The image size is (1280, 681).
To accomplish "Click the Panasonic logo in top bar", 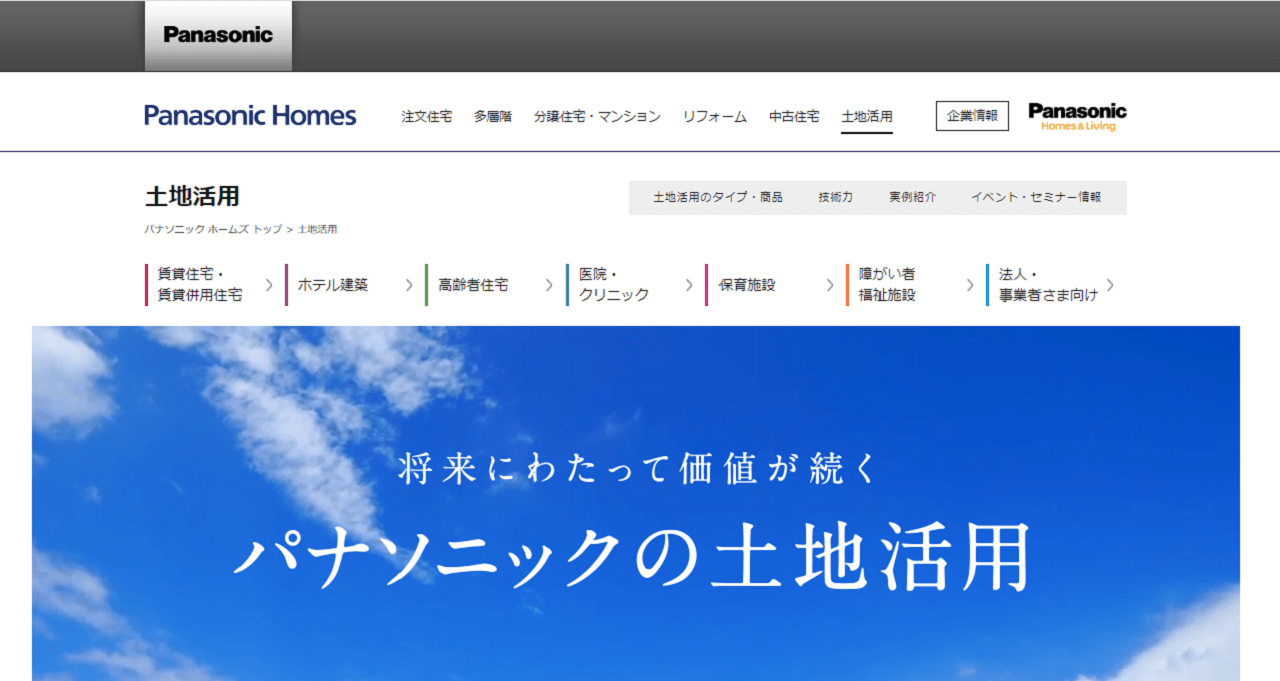I will coord(218,36).
